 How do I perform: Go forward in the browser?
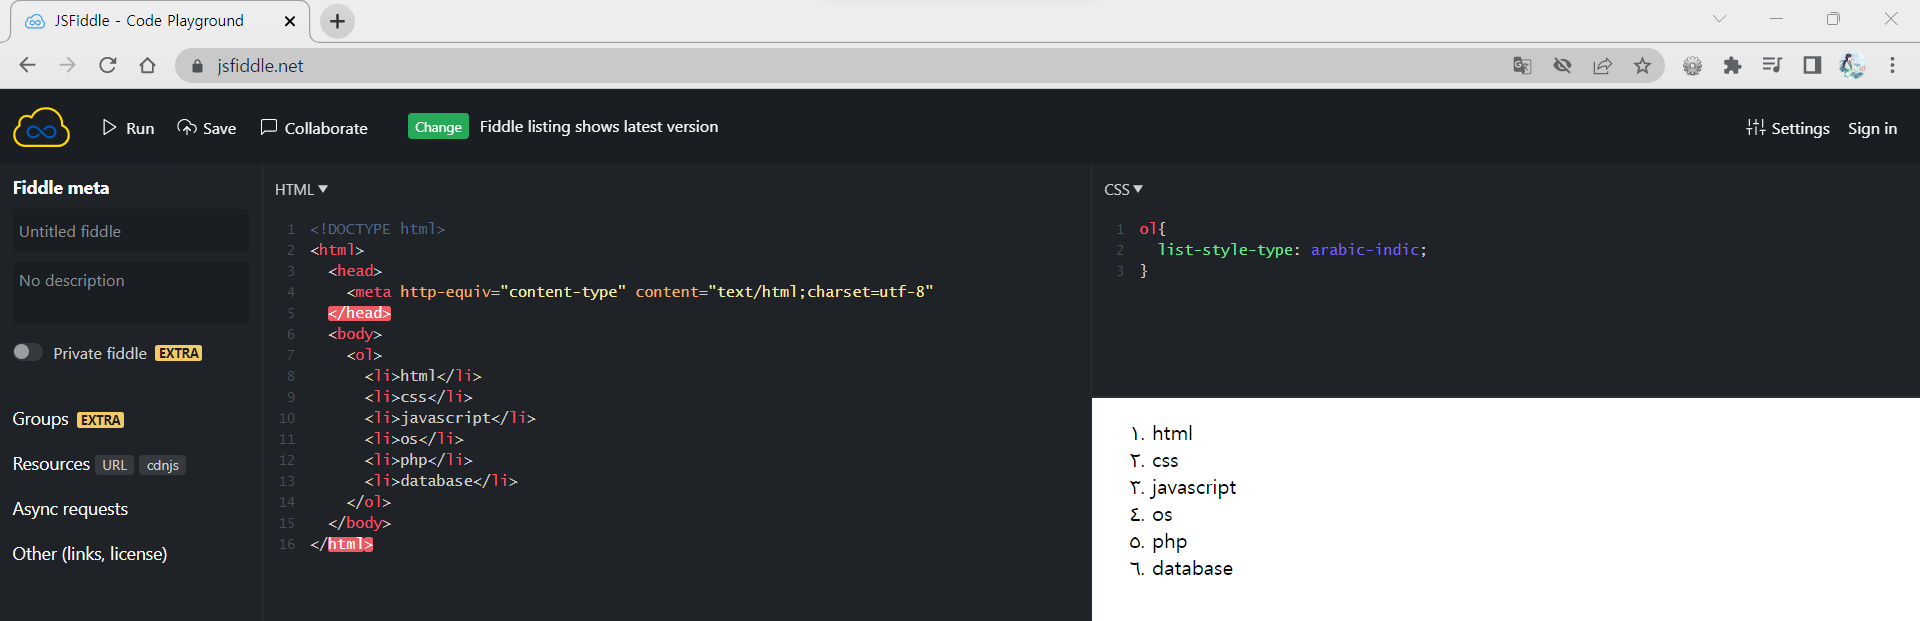67,65
